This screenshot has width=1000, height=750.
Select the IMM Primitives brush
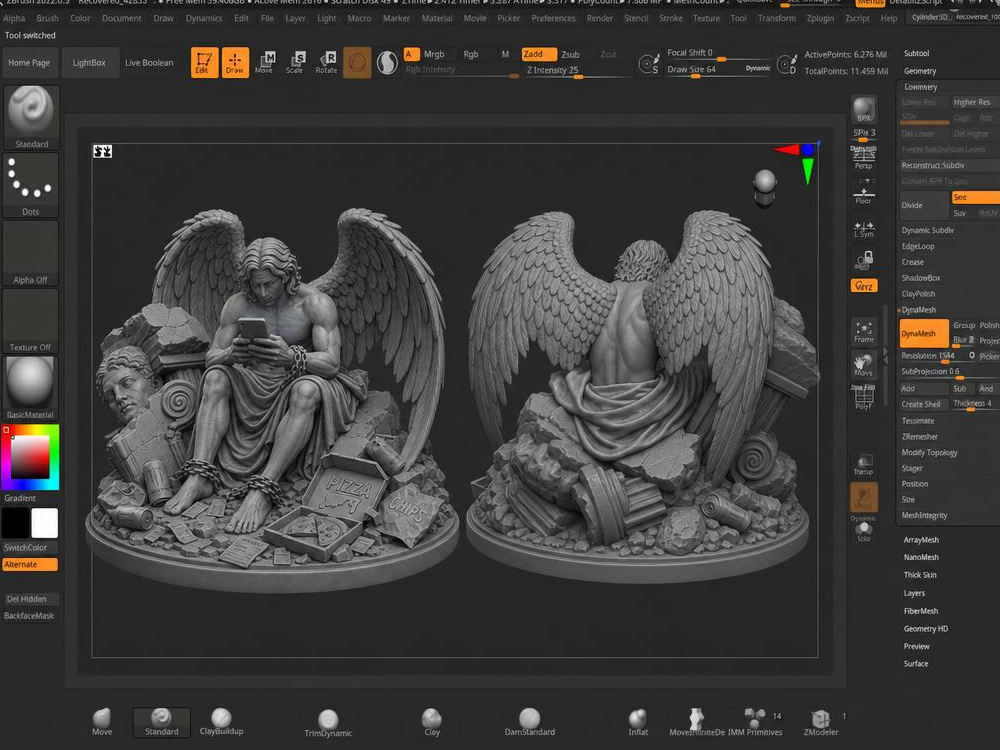(755, 722)
